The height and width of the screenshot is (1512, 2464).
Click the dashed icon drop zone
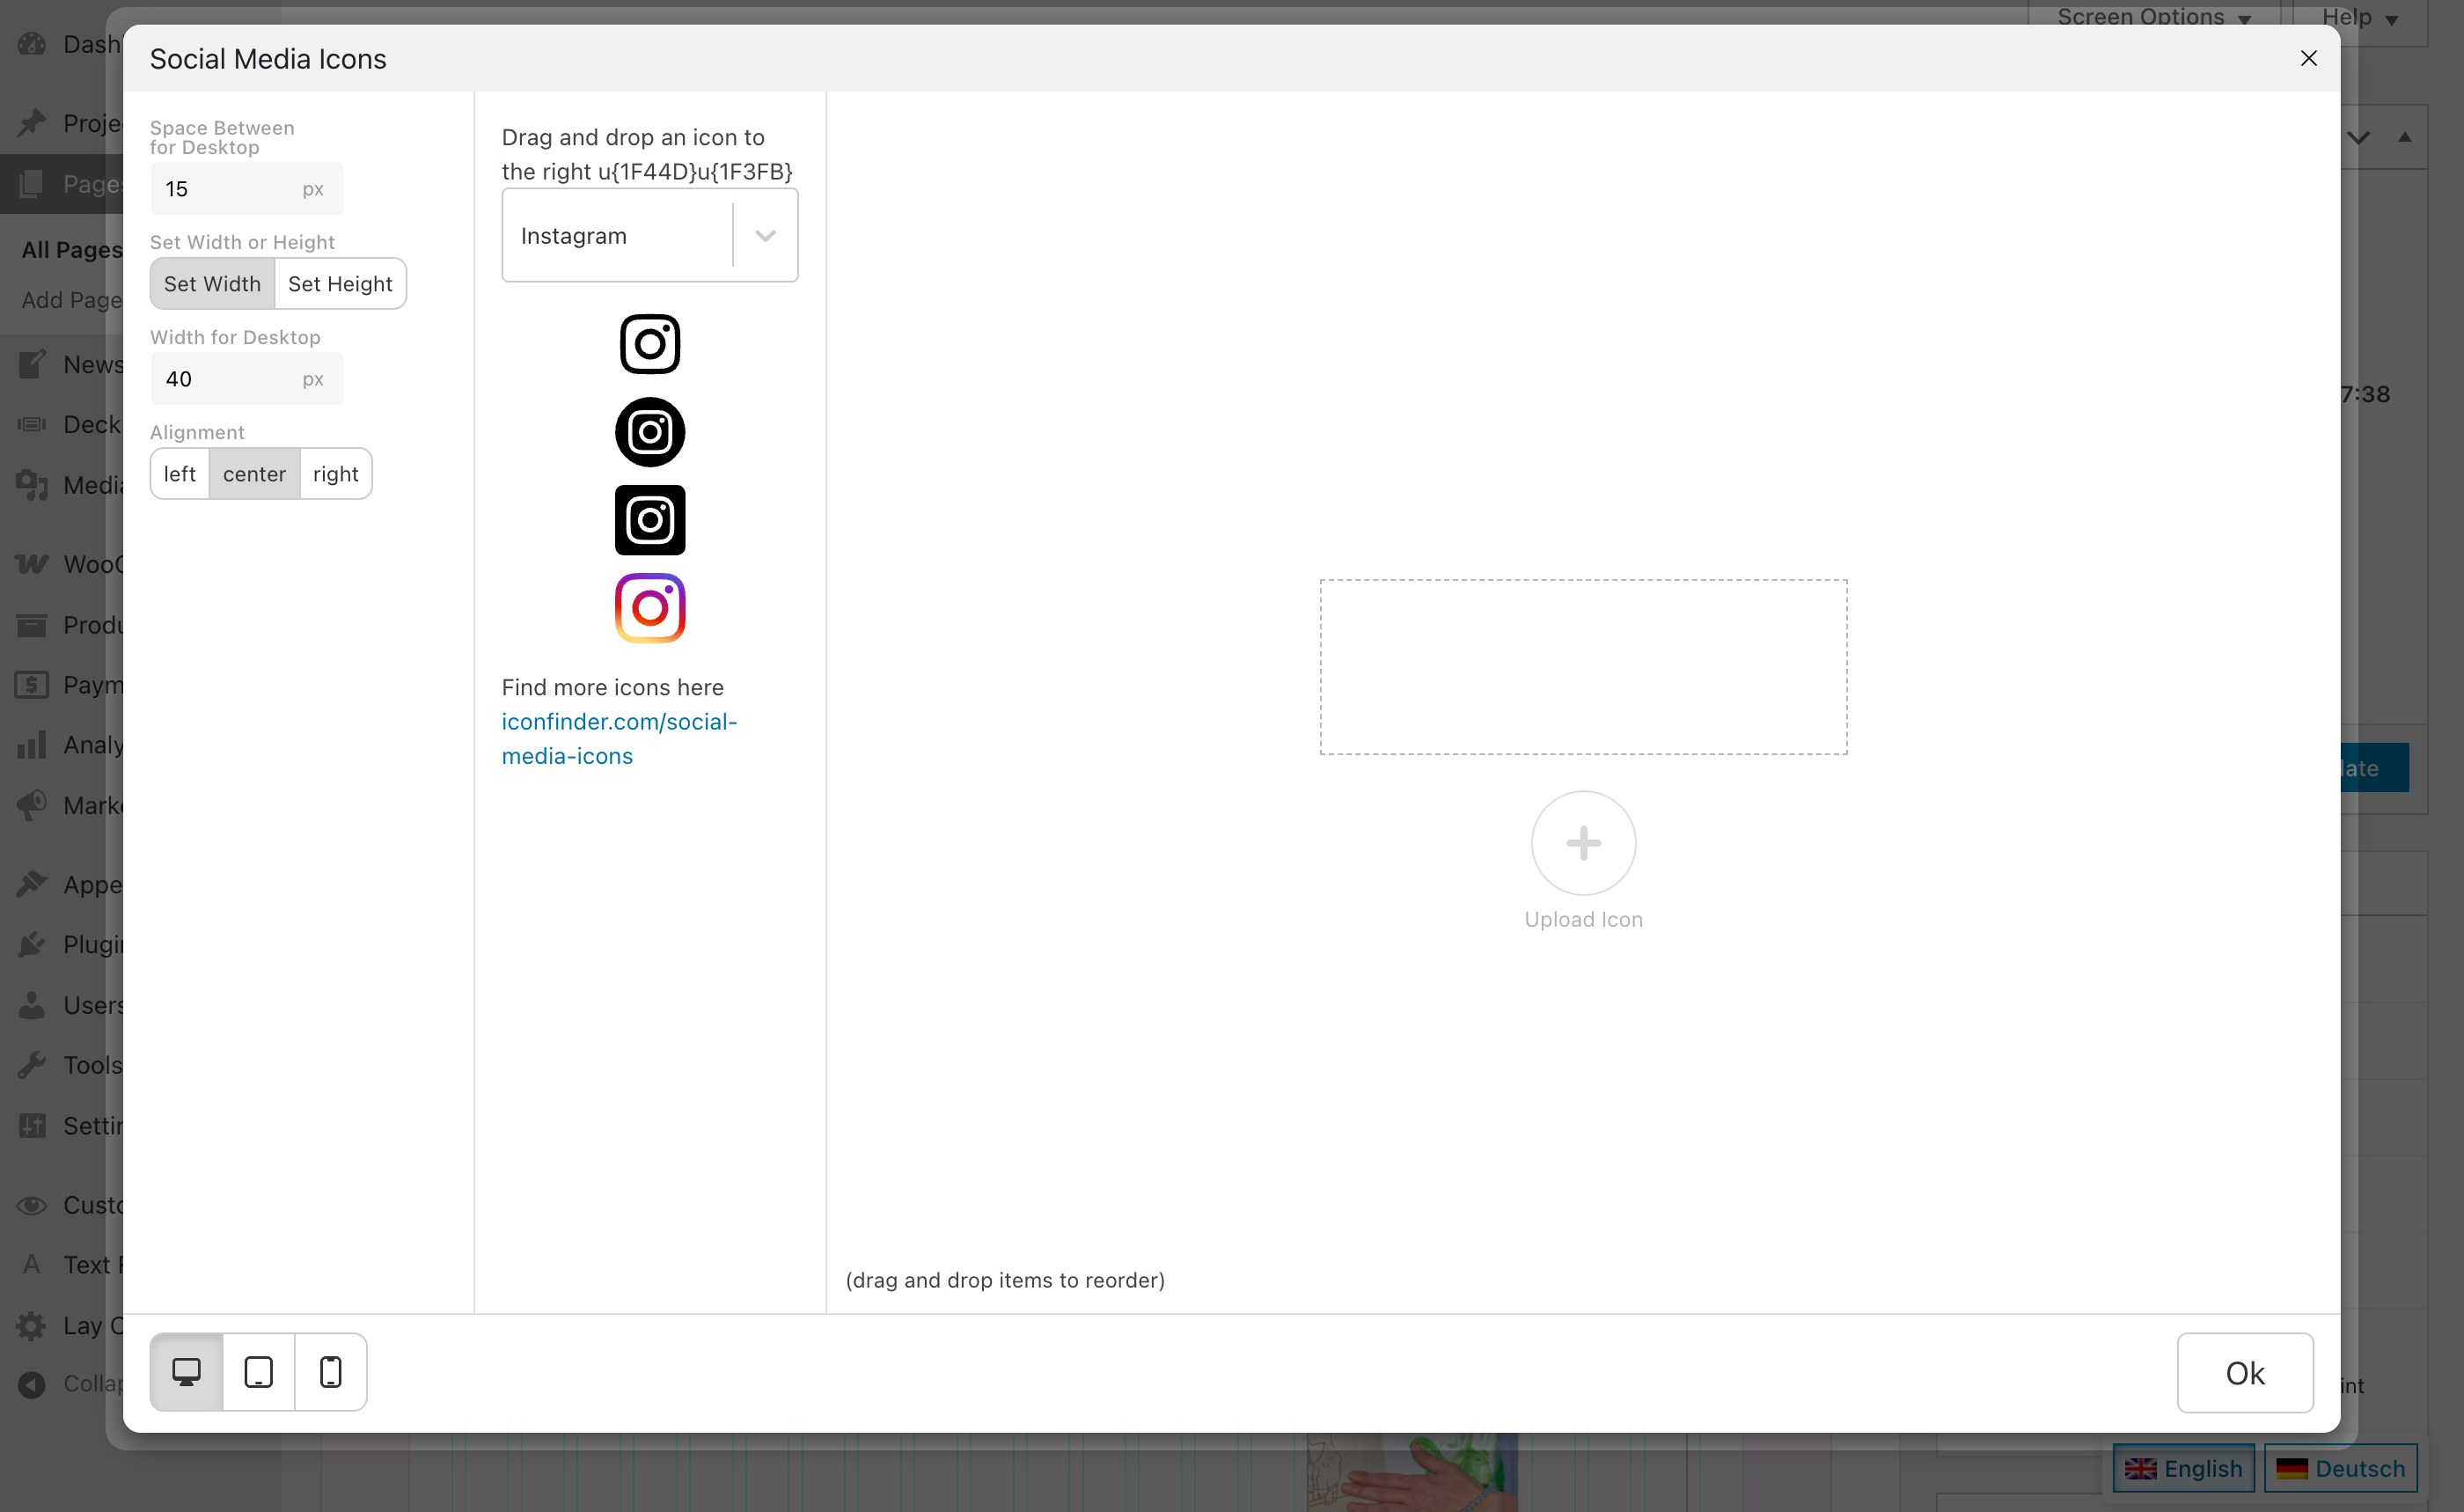(1583, 667)
